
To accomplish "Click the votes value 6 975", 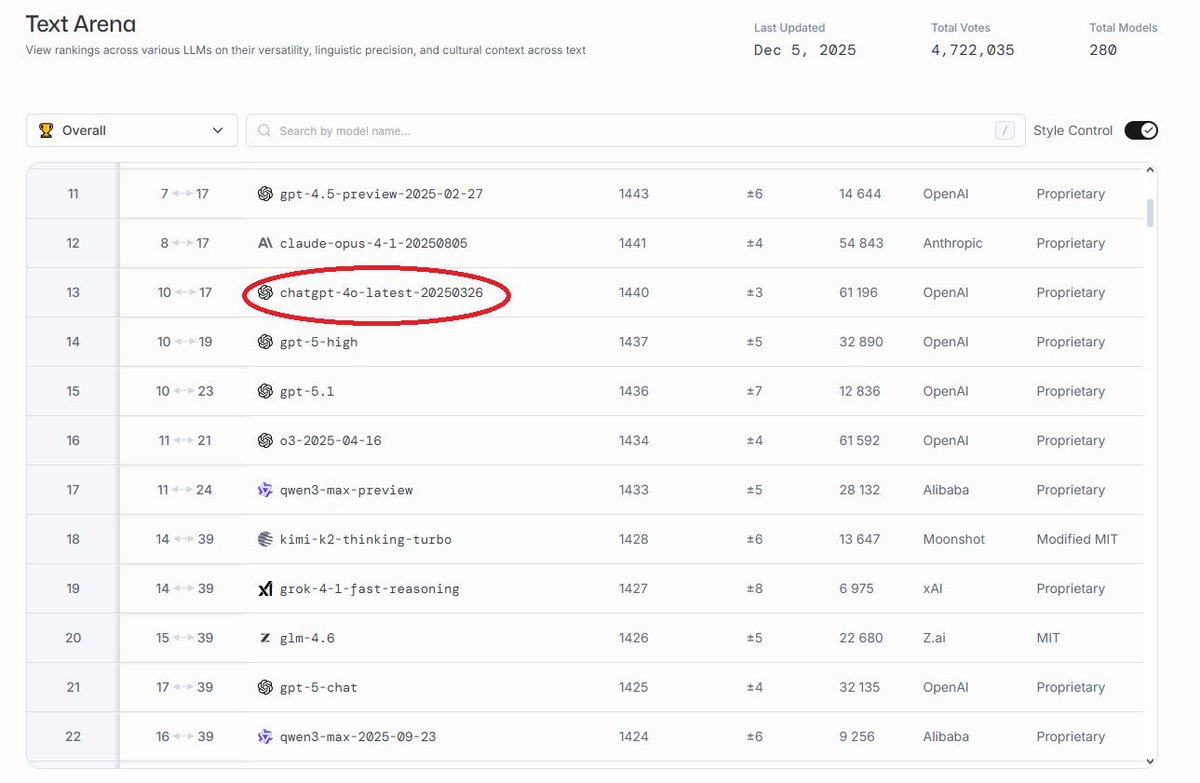I will [857, 589].
